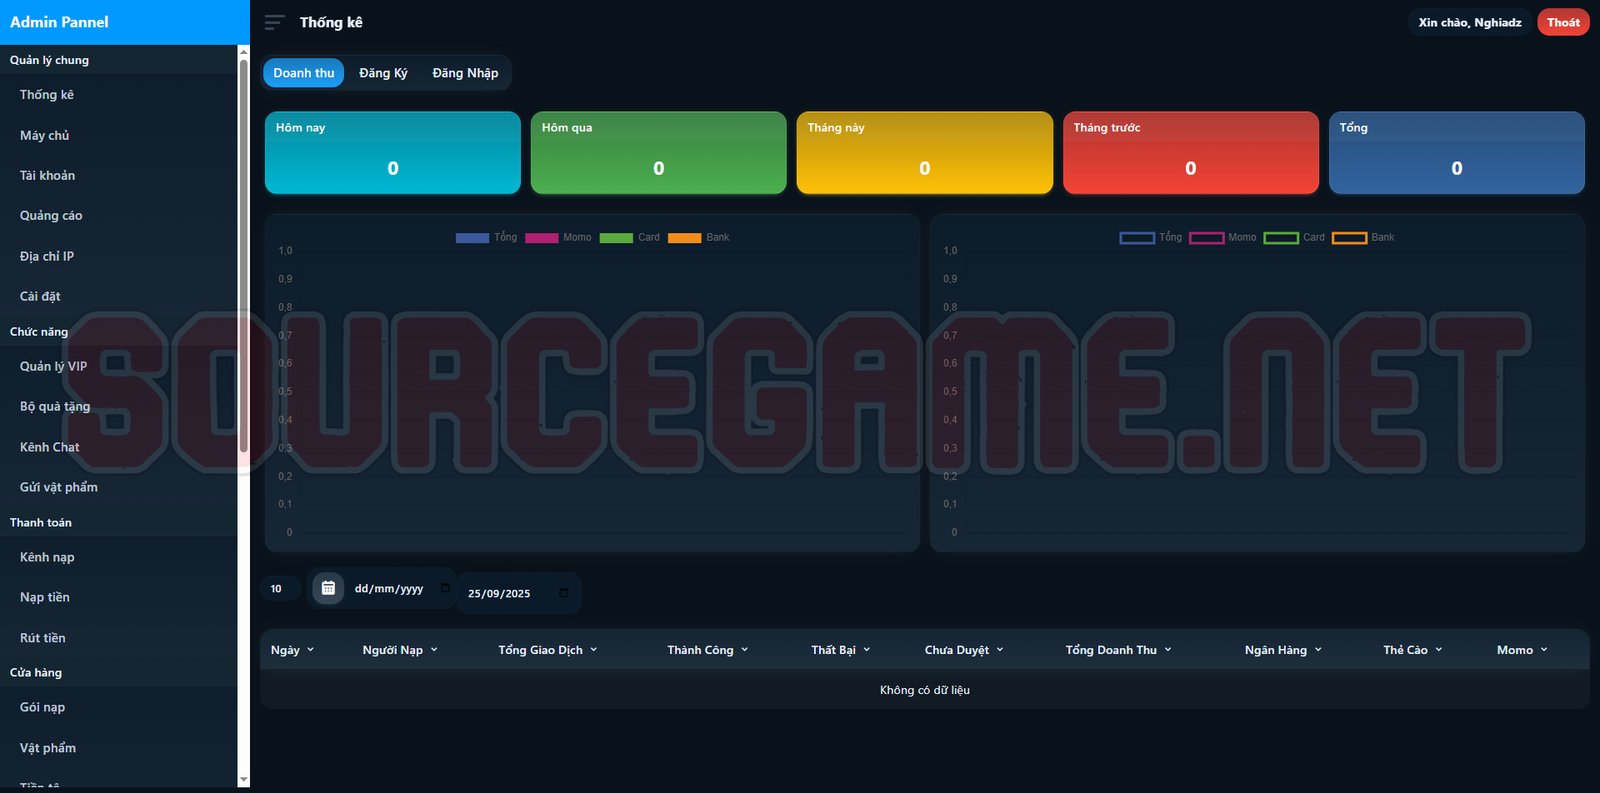Open date picker icon for 25/09/2025 field
The width and height of the screenshot is (1600, 793).
tap(563, 593)
